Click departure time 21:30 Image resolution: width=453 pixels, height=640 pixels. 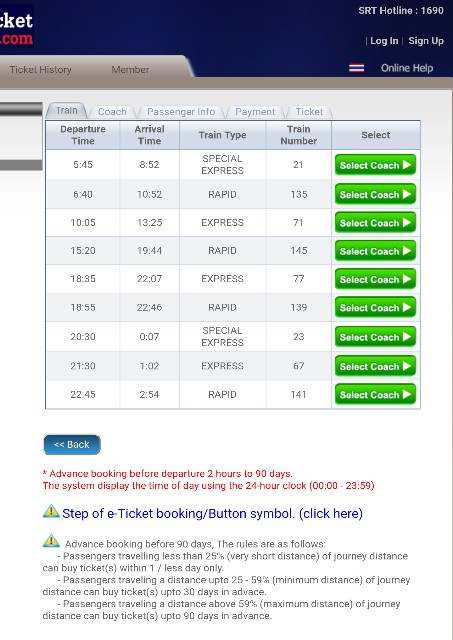coord(83,366)
